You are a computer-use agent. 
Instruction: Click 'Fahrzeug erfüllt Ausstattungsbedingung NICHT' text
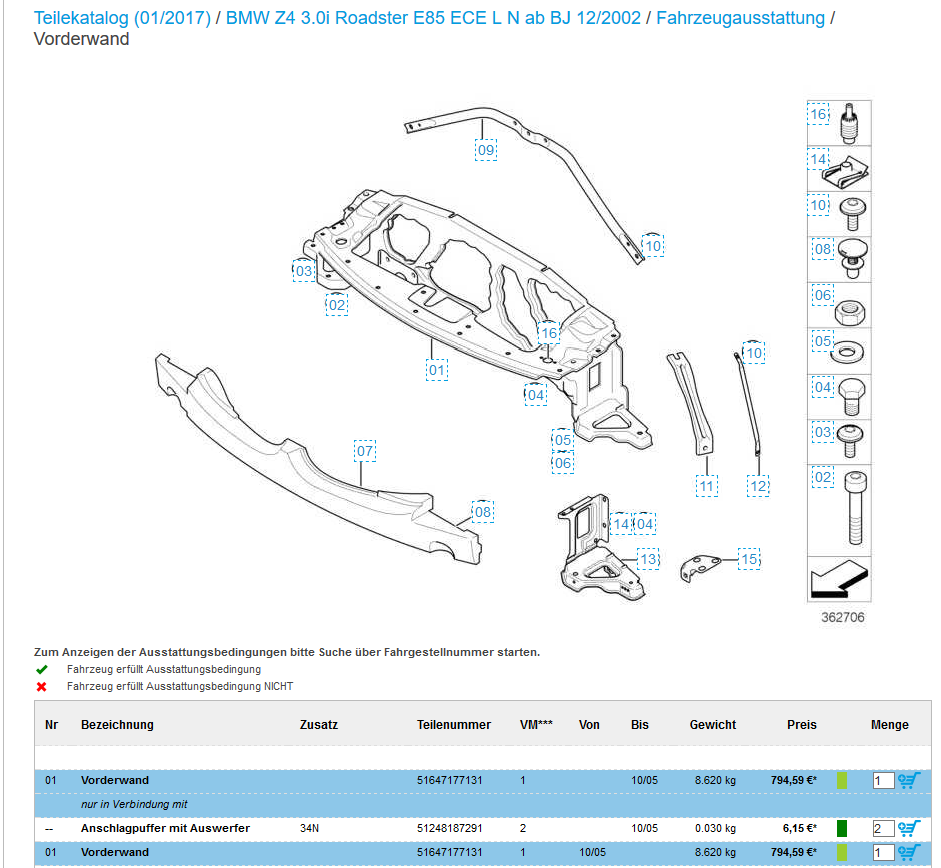180,686
